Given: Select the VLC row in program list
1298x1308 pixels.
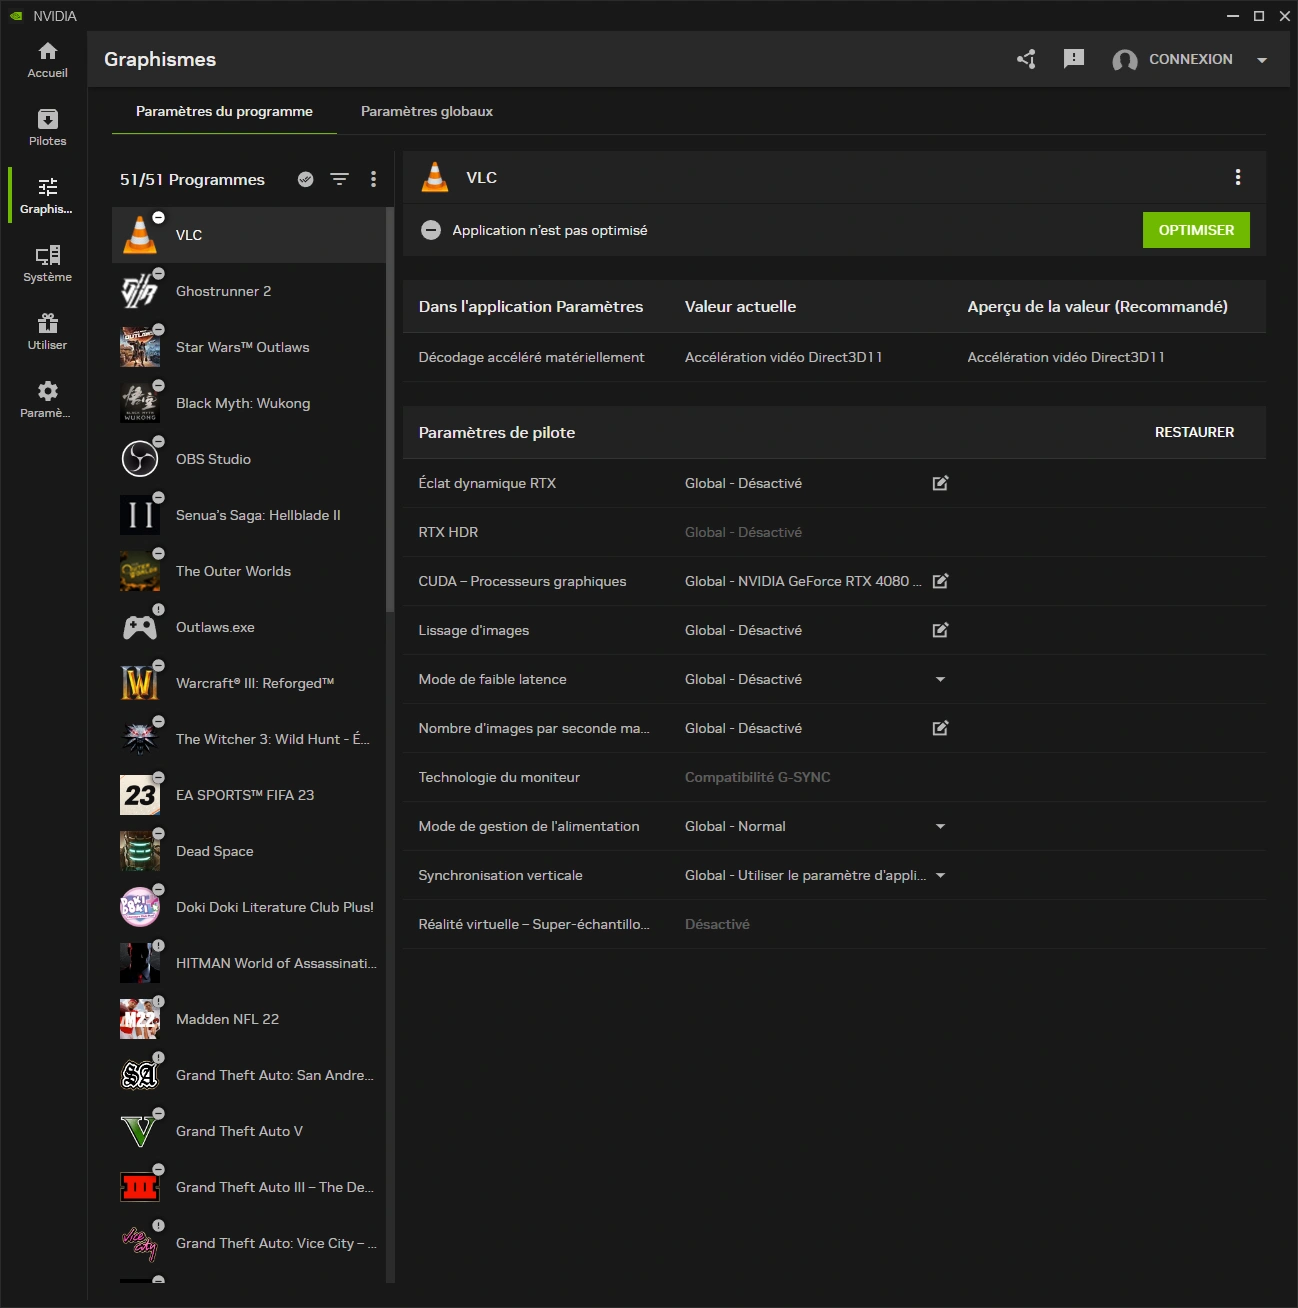Looking at the screenshot, I should (248, 235).
